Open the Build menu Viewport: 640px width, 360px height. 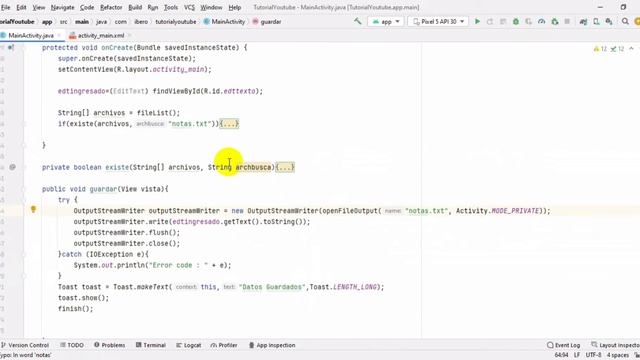point(135,7)
